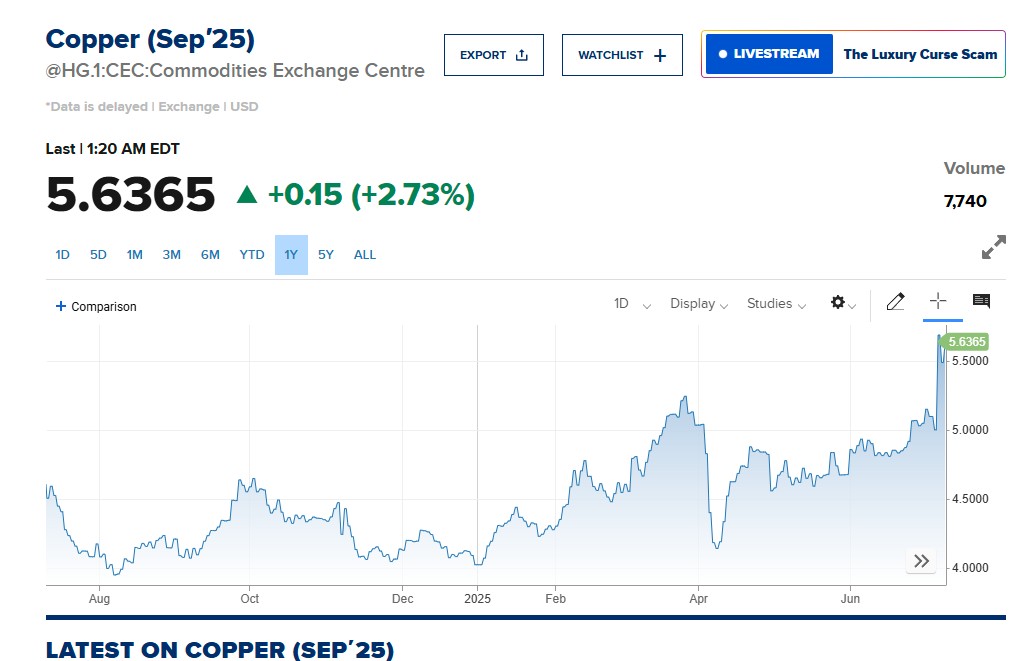Open chart settings gear menu
Viewport: 1024px width, 661px height.
[839, 303]
